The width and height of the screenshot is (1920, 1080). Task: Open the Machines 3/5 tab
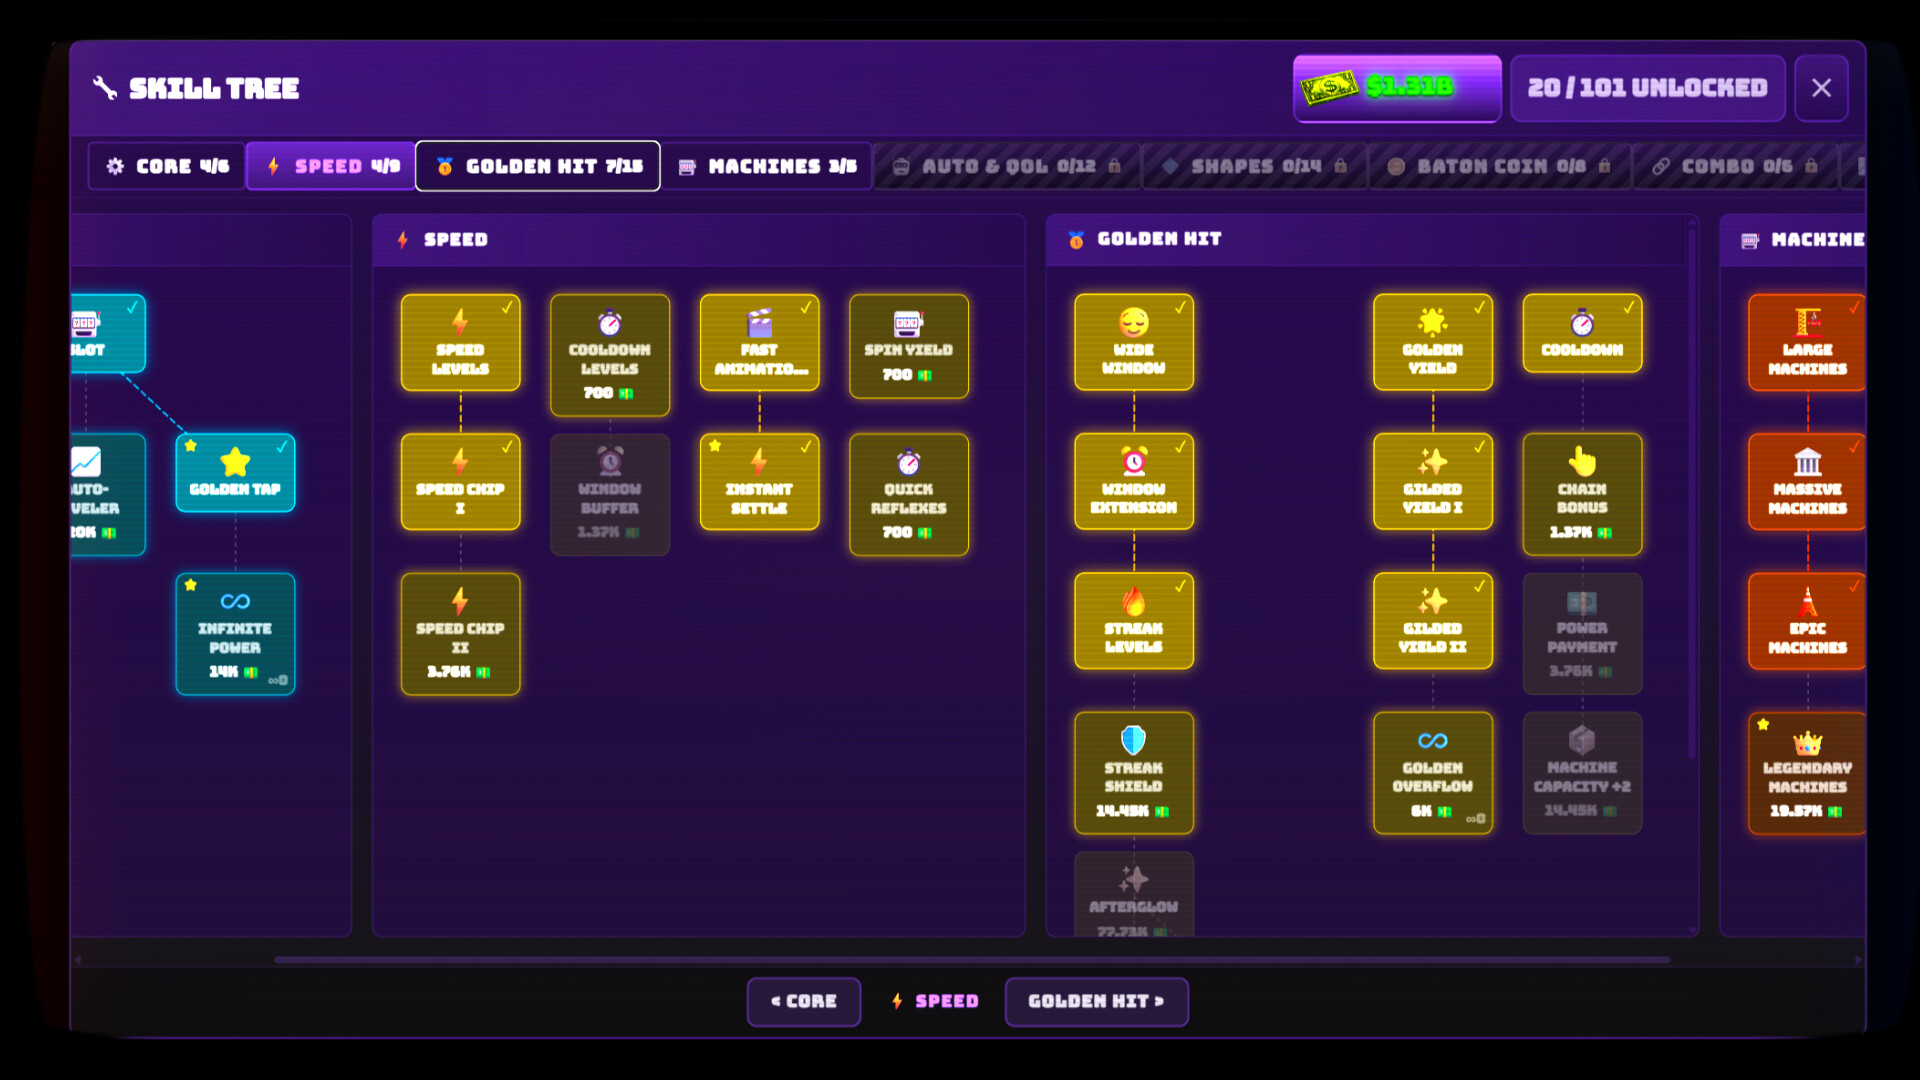tap(767, 166)
